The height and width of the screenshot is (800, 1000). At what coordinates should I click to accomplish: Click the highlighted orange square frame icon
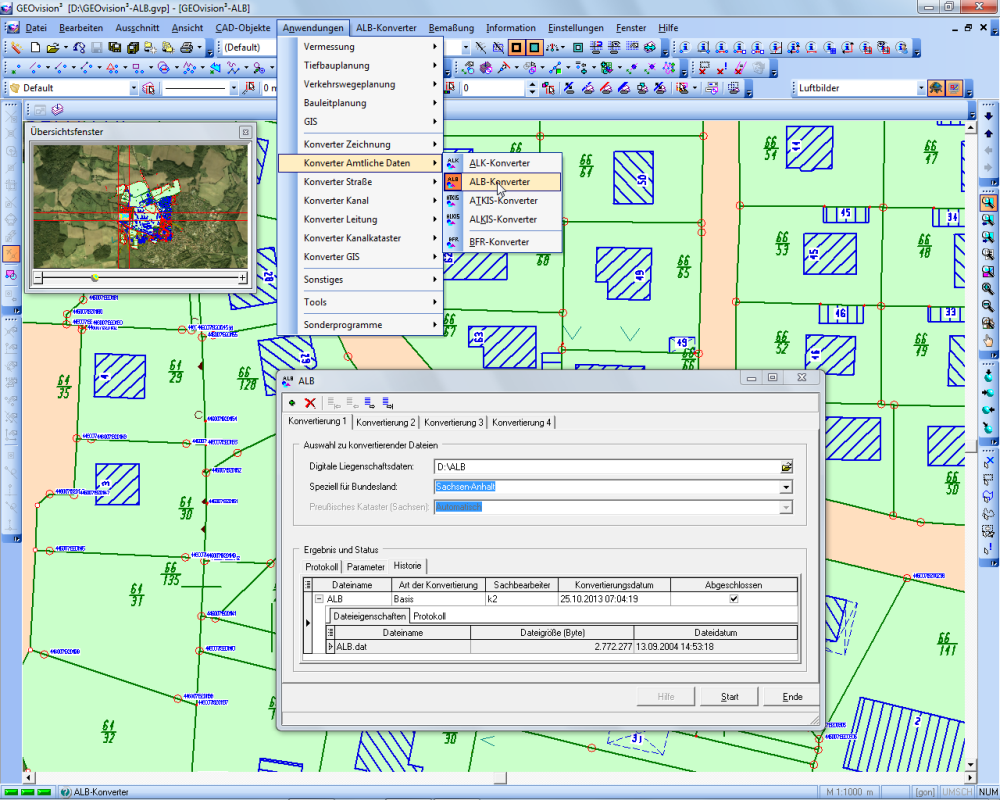(x=516, y=47)
